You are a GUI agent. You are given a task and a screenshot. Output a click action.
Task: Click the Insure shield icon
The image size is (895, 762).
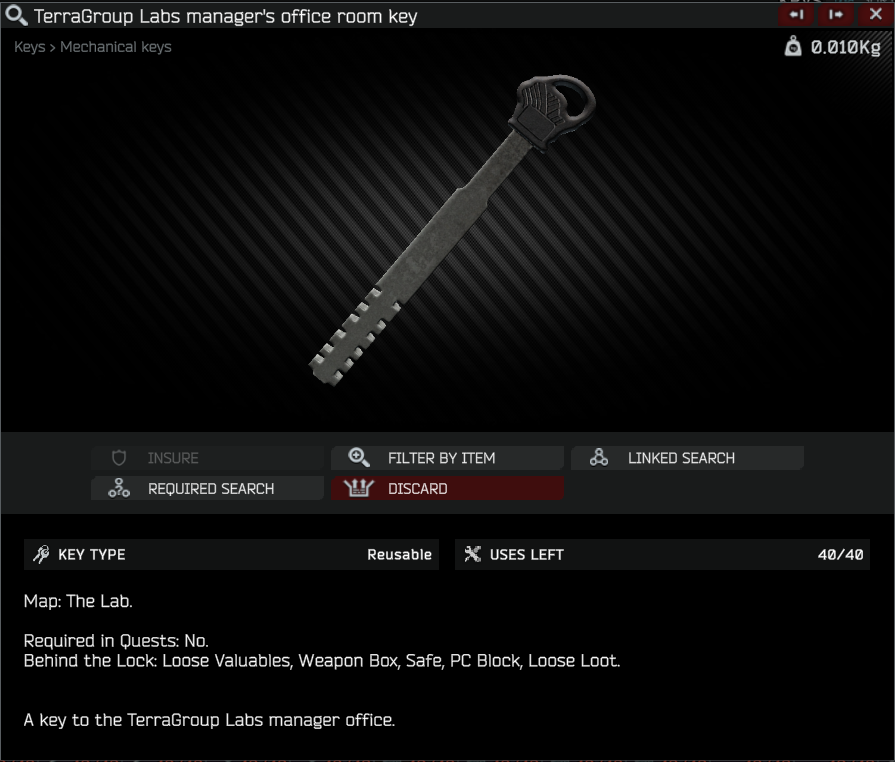[x=119, y=458]
